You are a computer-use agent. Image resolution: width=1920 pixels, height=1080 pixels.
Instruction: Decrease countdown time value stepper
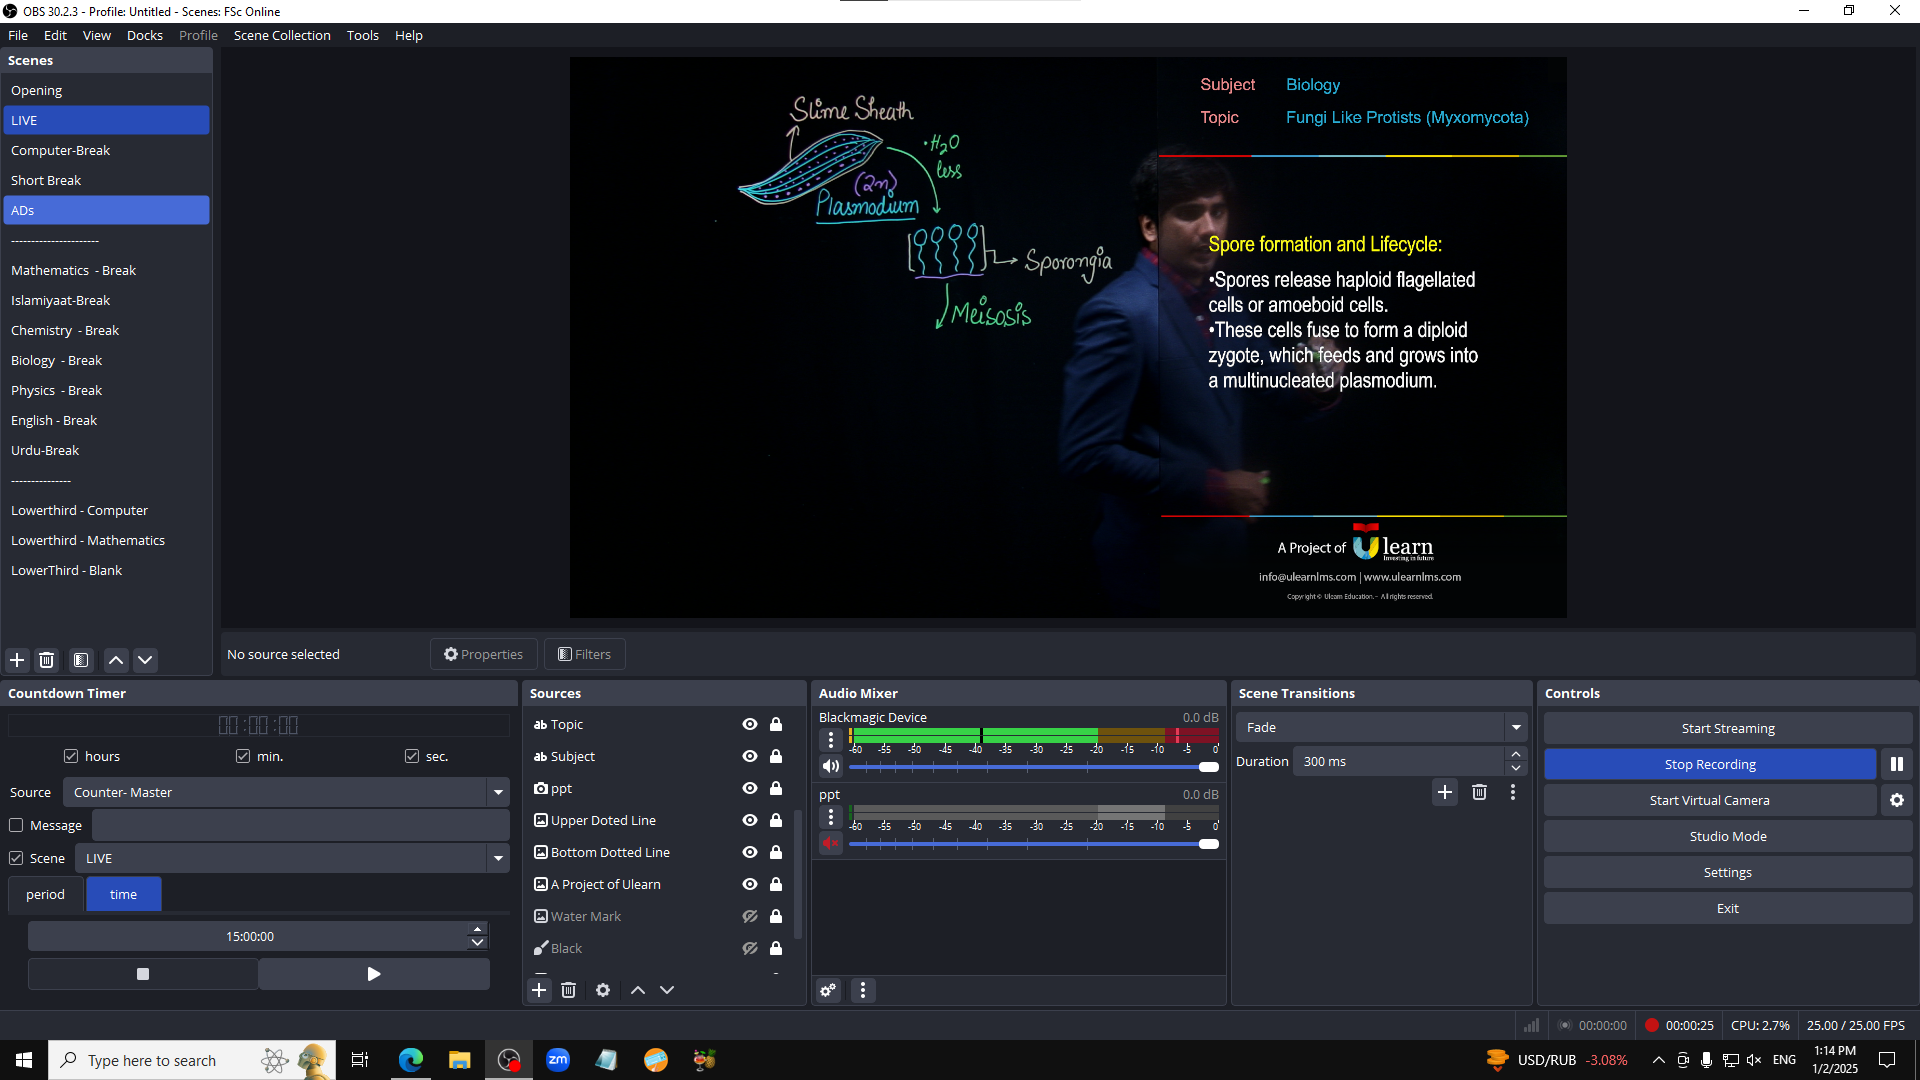(478, 943)
